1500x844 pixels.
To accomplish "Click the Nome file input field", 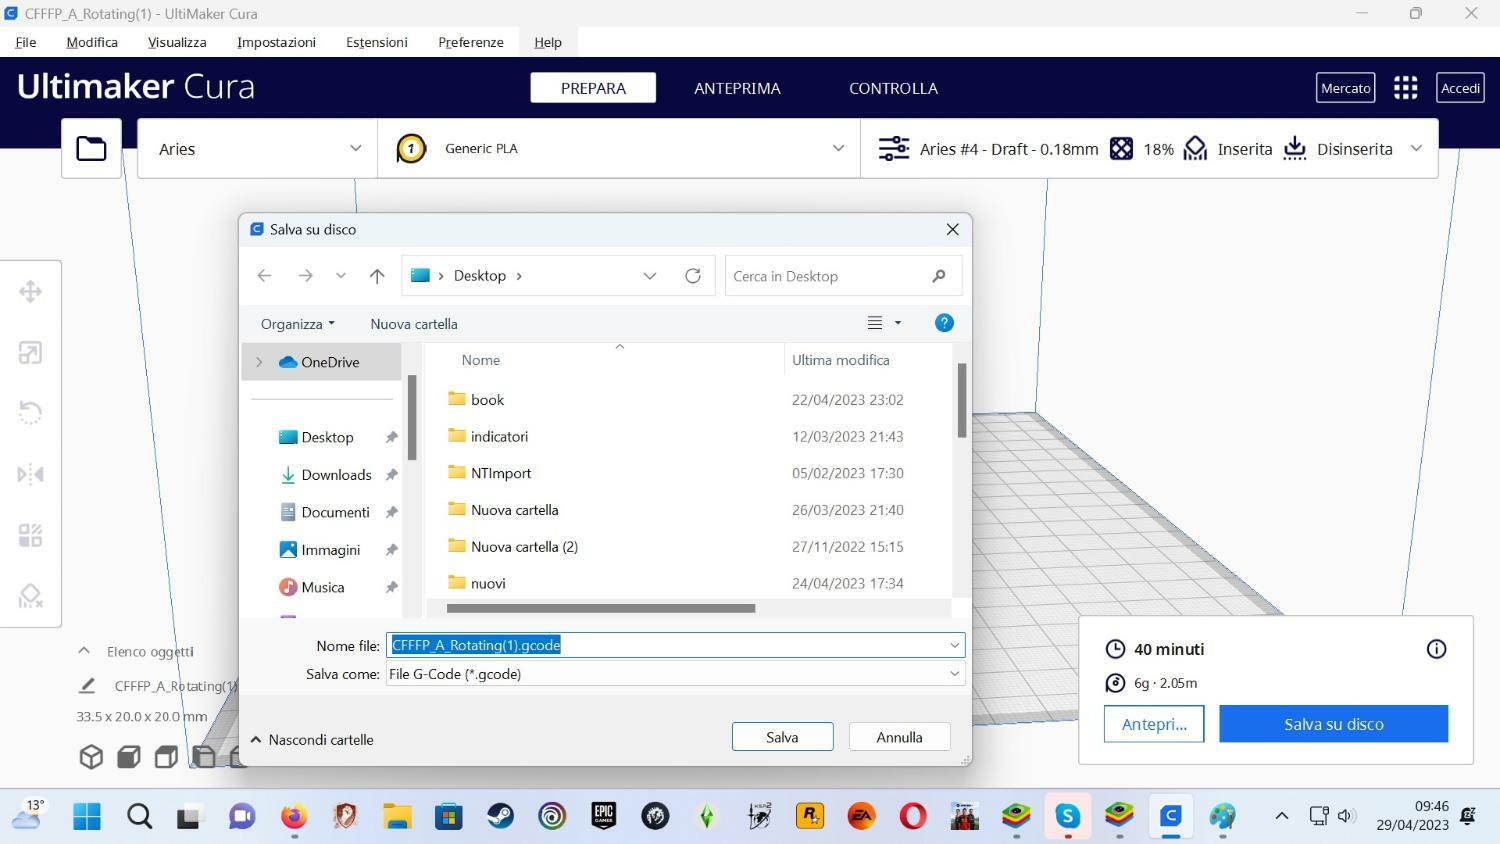I will click(x=675, y=645).
